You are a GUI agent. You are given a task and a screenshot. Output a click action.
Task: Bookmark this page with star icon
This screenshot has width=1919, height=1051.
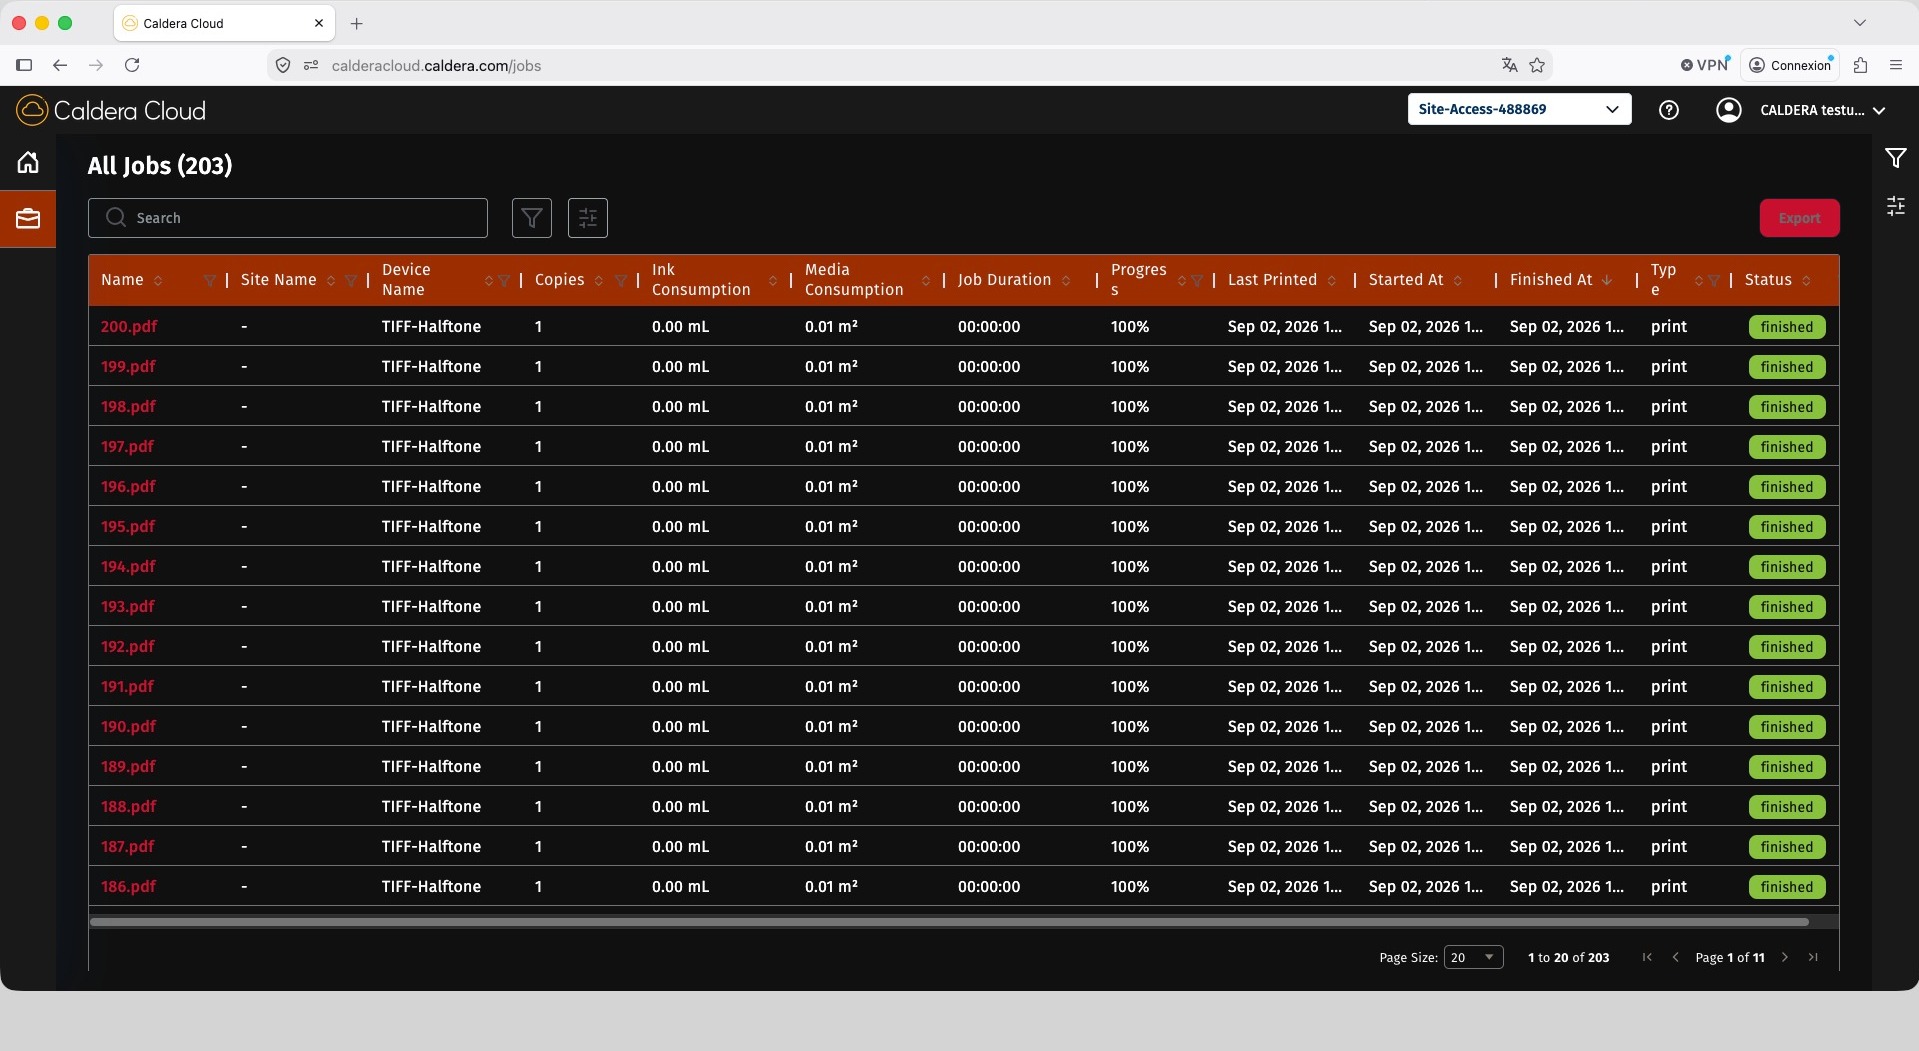tap(1537, 65)
